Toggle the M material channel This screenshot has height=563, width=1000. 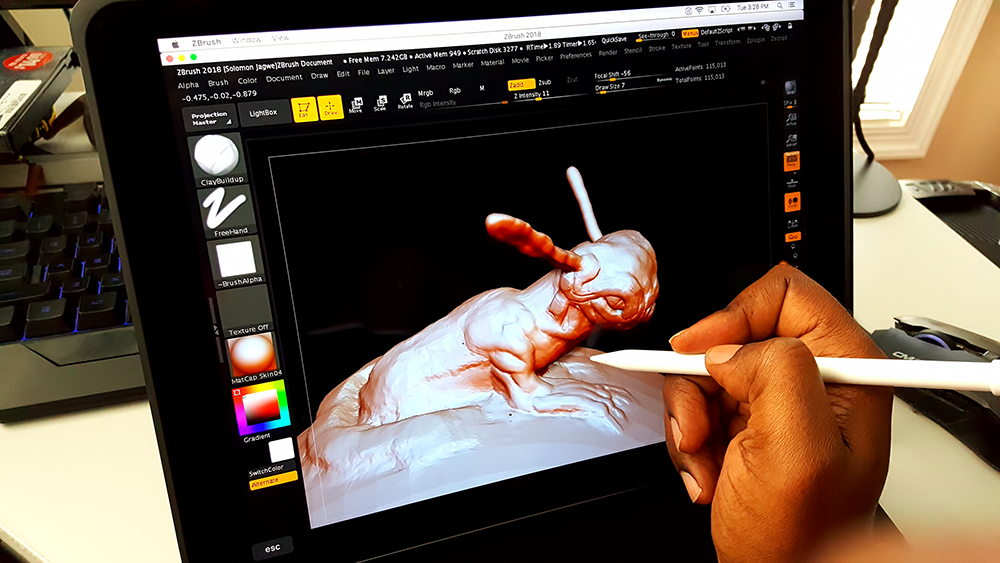tap(482, 89)
